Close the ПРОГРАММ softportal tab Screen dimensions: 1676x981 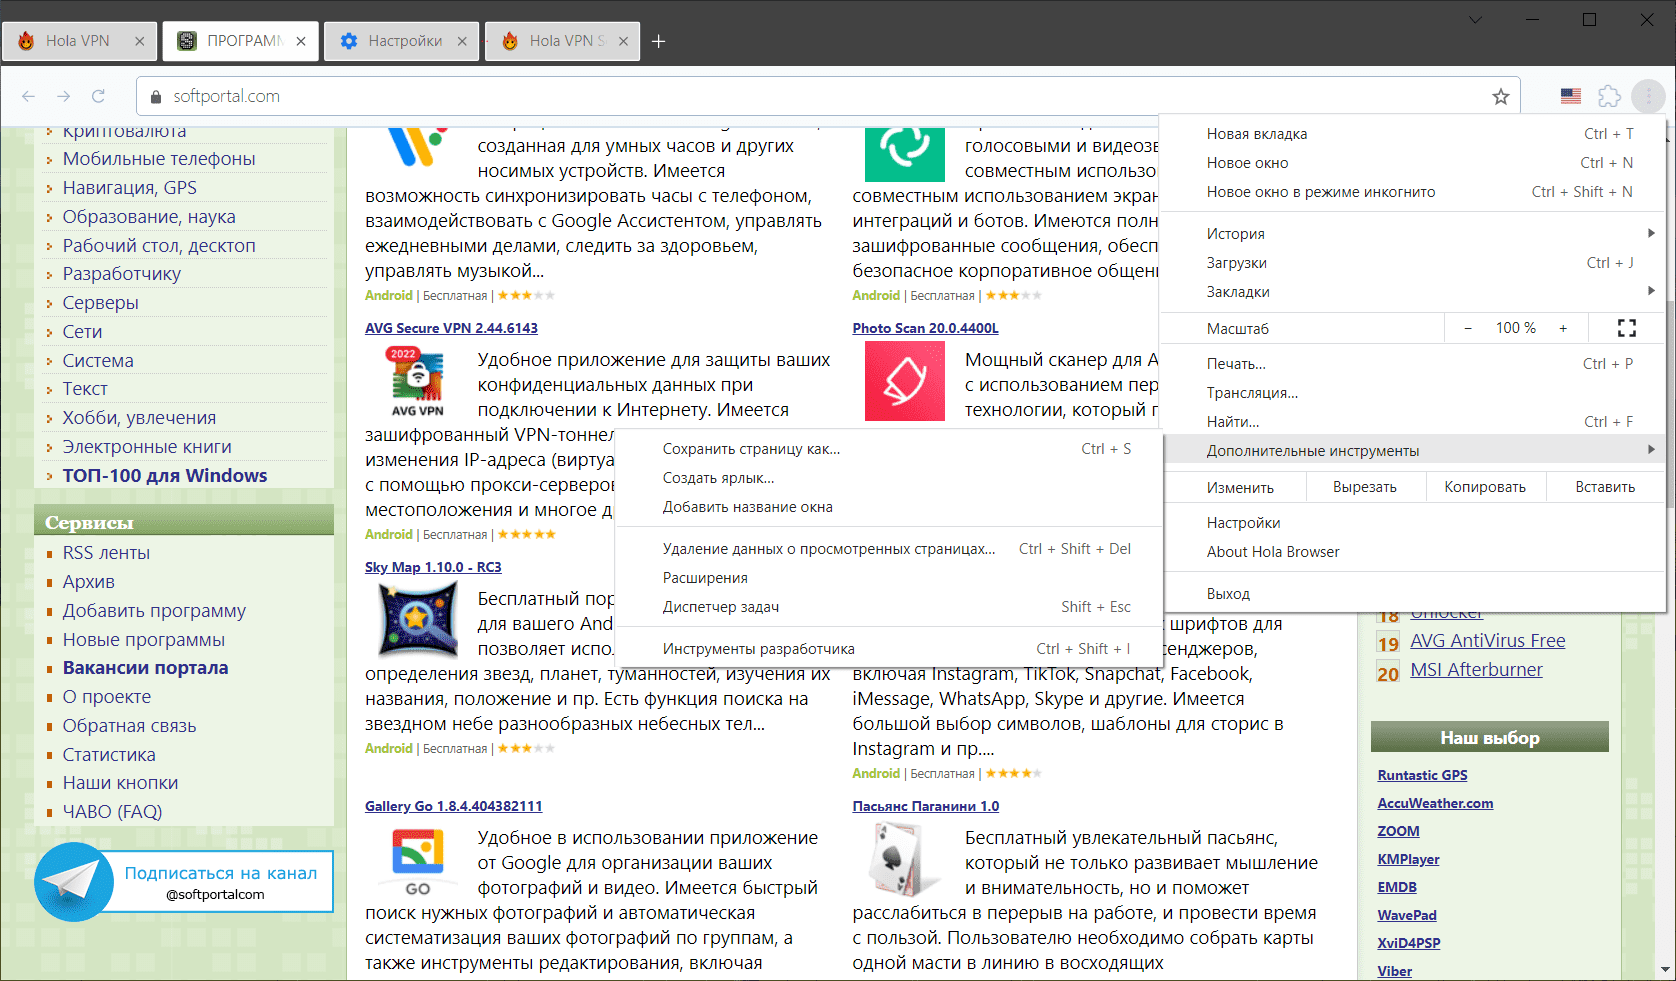click(x=301, y=41)
